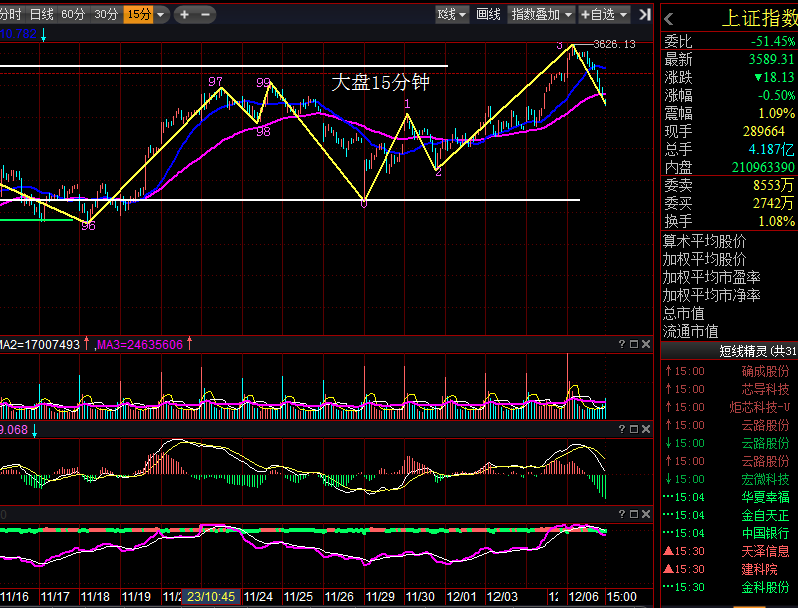Screen dimensions: 798x608
Task: Open 金科股份 alert row
Action: pos(729,587)
